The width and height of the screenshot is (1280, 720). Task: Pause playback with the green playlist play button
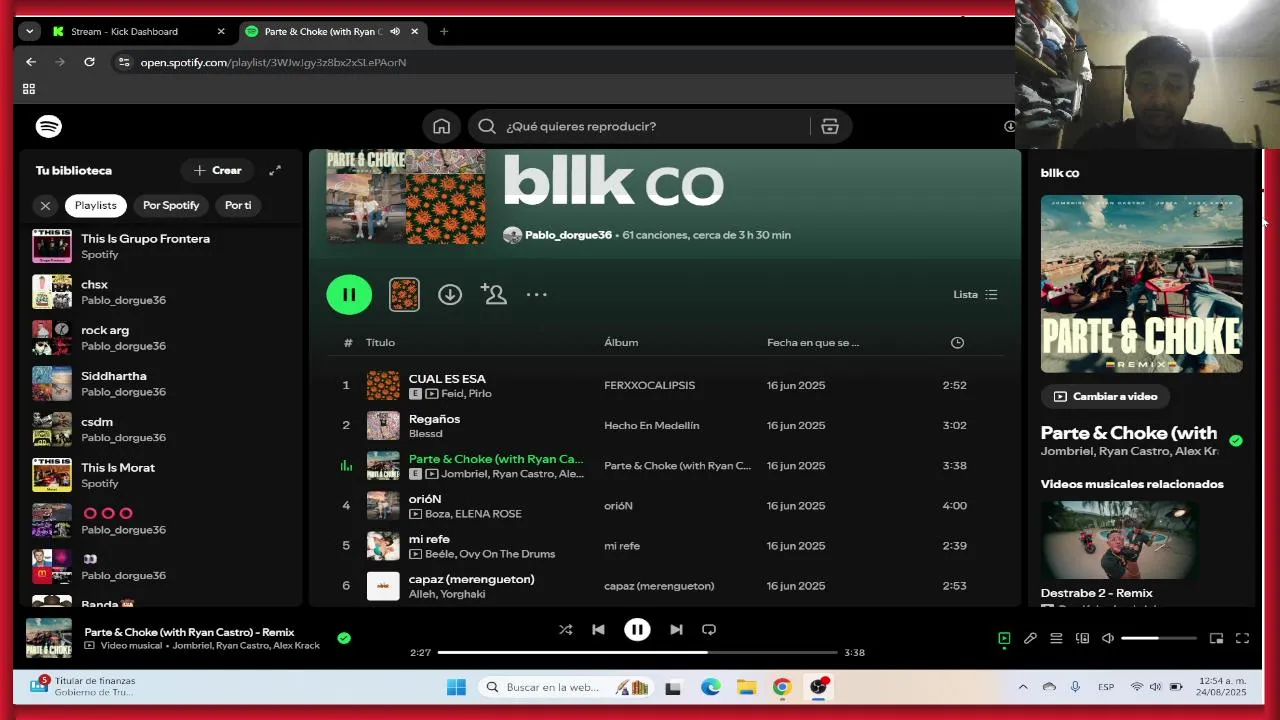pos(349,294)
